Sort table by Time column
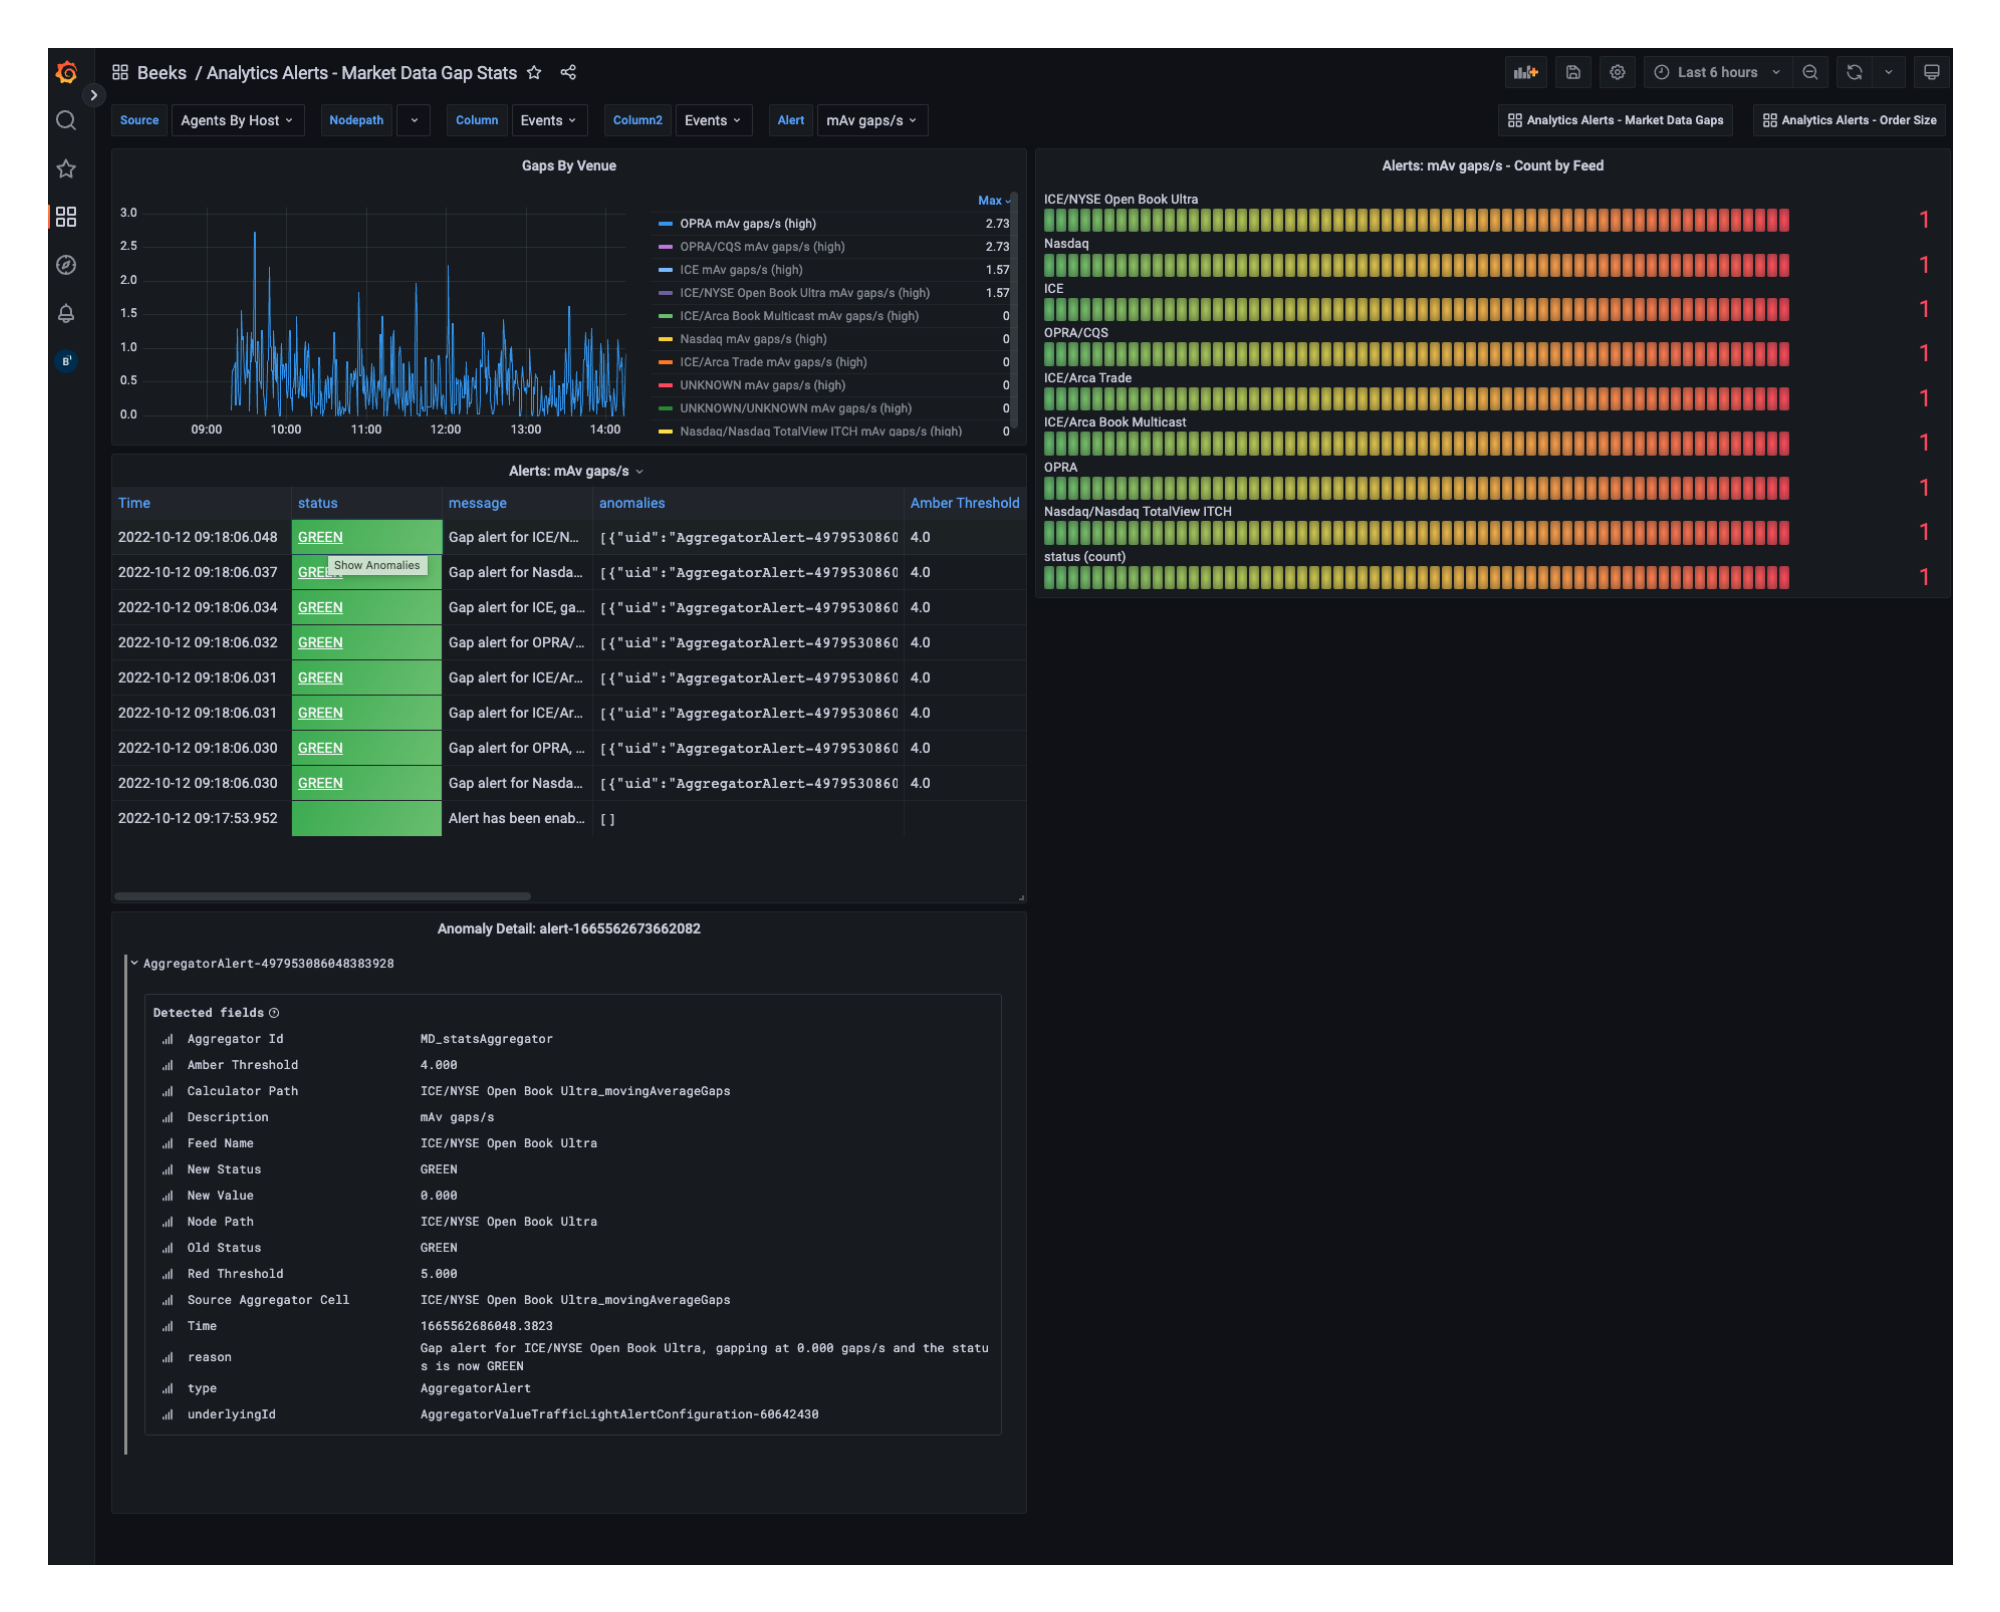The image size is (2000, 1612). point(134,503)
